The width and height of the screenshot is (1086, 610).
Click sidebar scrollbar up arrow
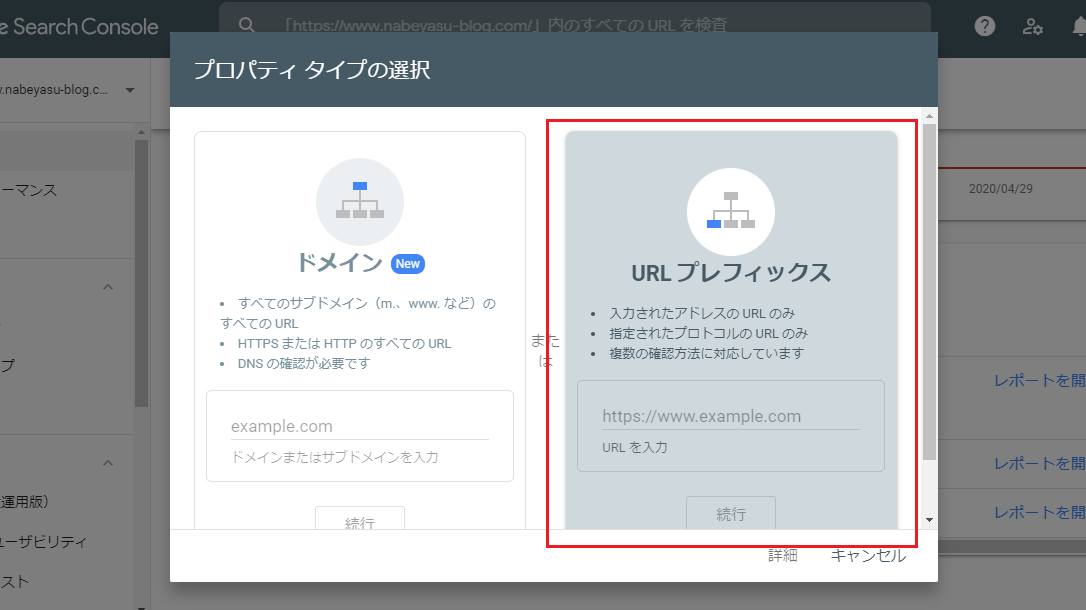(141, 132)
